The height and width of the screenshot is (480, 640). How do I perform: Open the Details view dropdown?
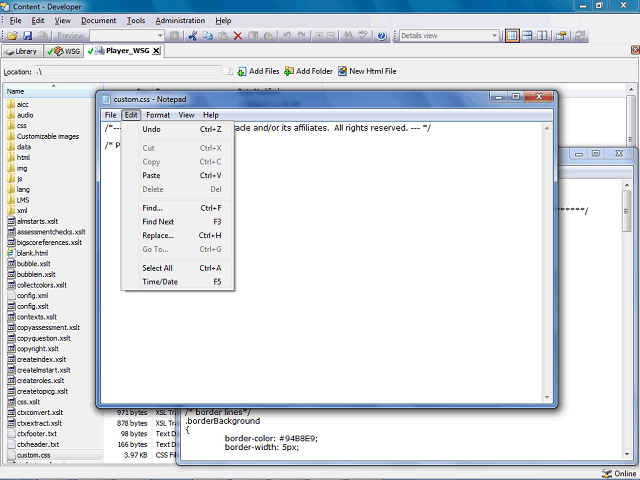pyautogui.click(x=494, y=36)
